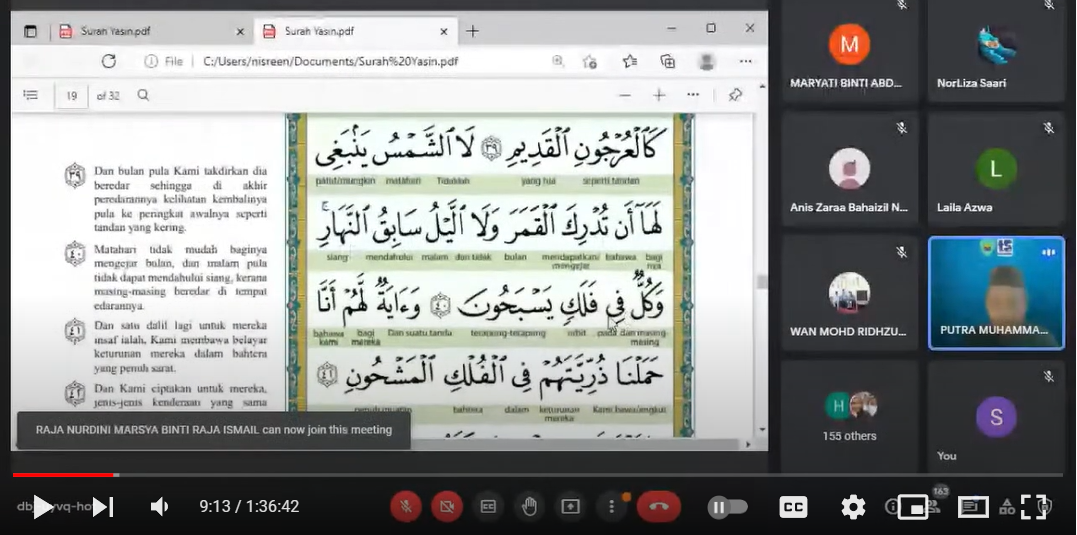The width and height of the screenshot is (1077, 535).
Task: Search within the PDF document
Action: 143,96
